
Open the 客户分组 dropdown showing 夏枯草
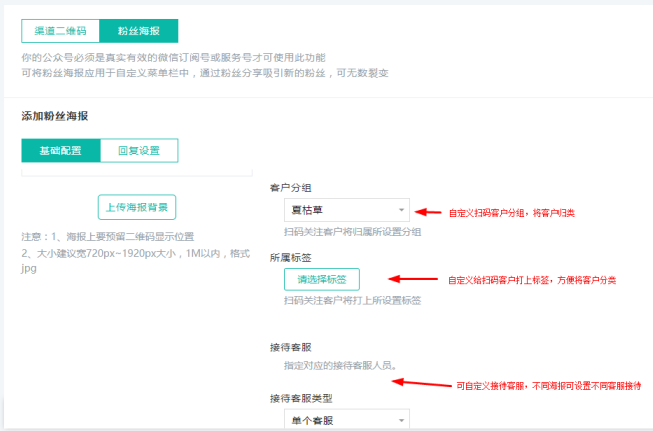tap(339, 210)
